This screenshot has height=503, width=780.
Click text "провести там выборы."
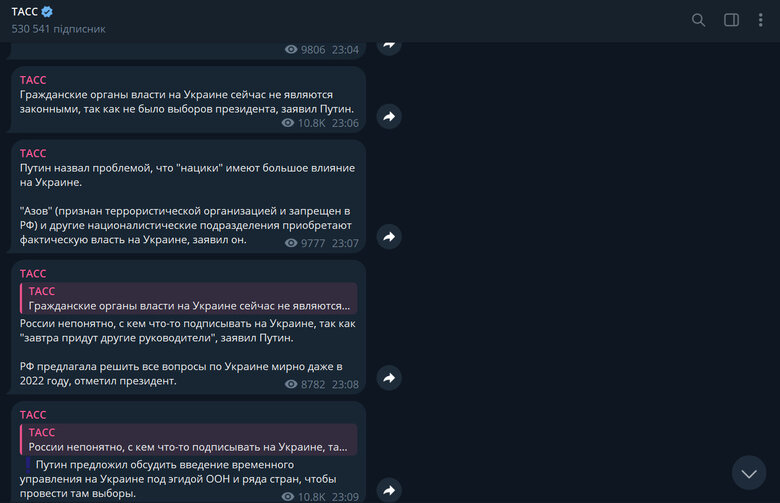click(78, 494)
